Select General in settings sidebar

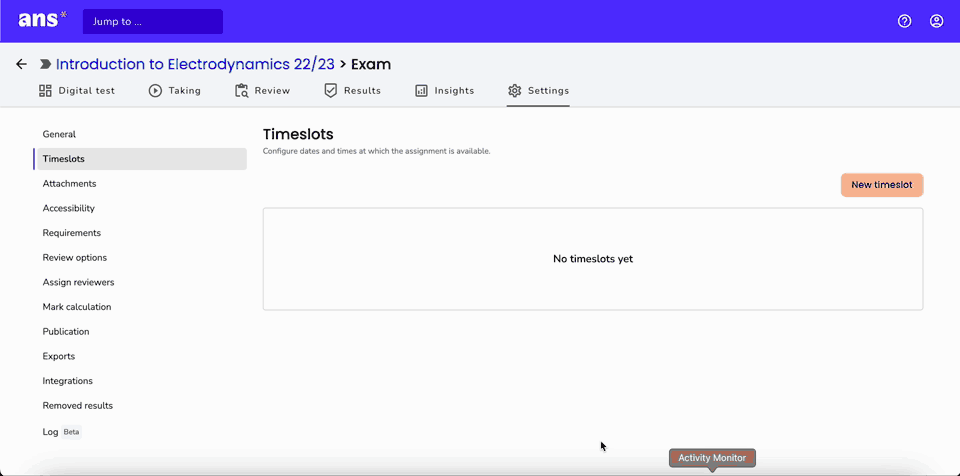coord(59,134)
